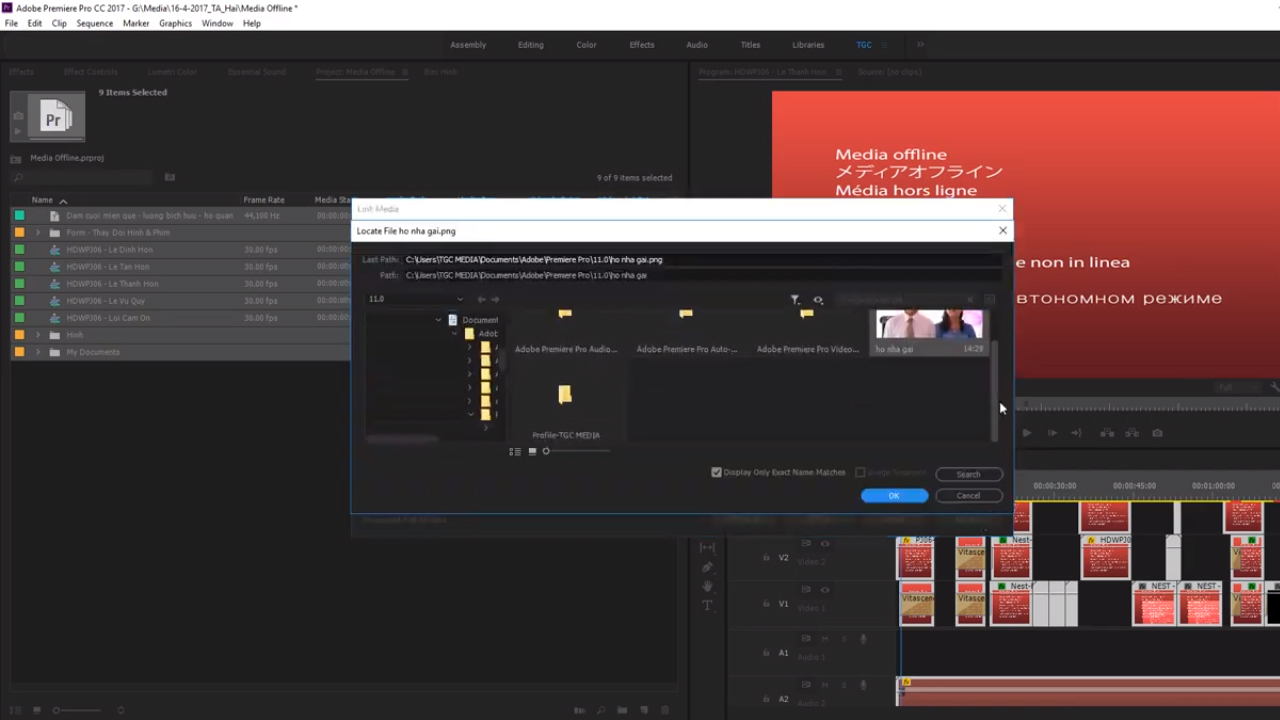Open the Sequence menu

94,23
